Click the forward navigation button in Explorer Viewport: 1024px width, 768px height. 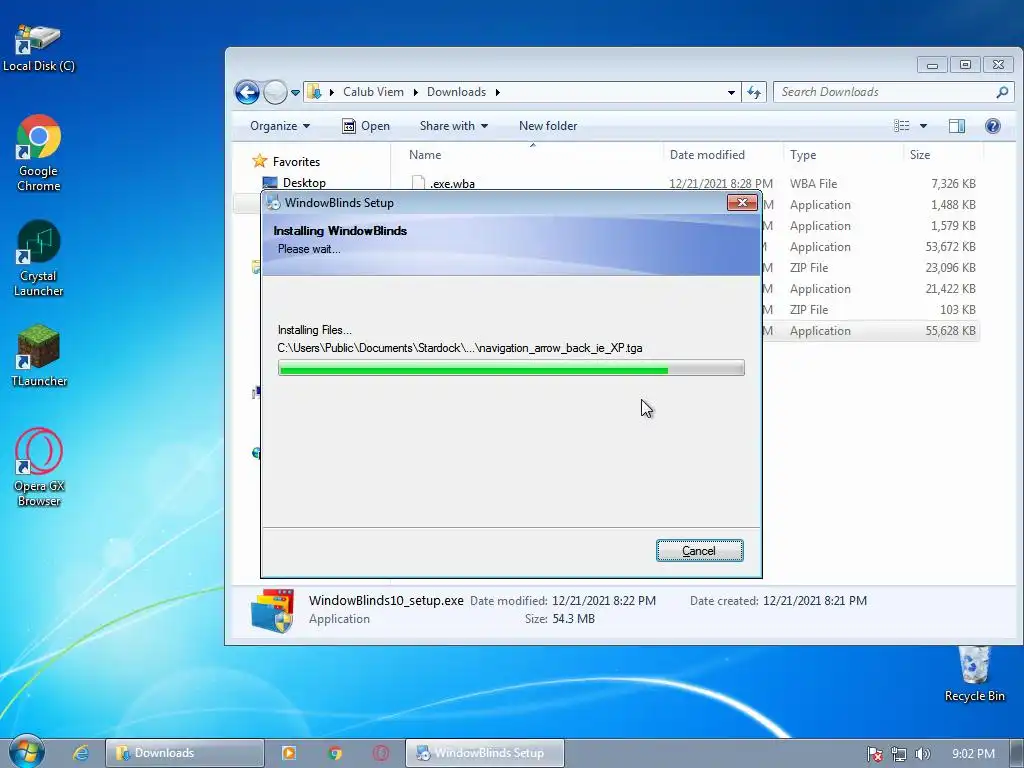(275, 92)
